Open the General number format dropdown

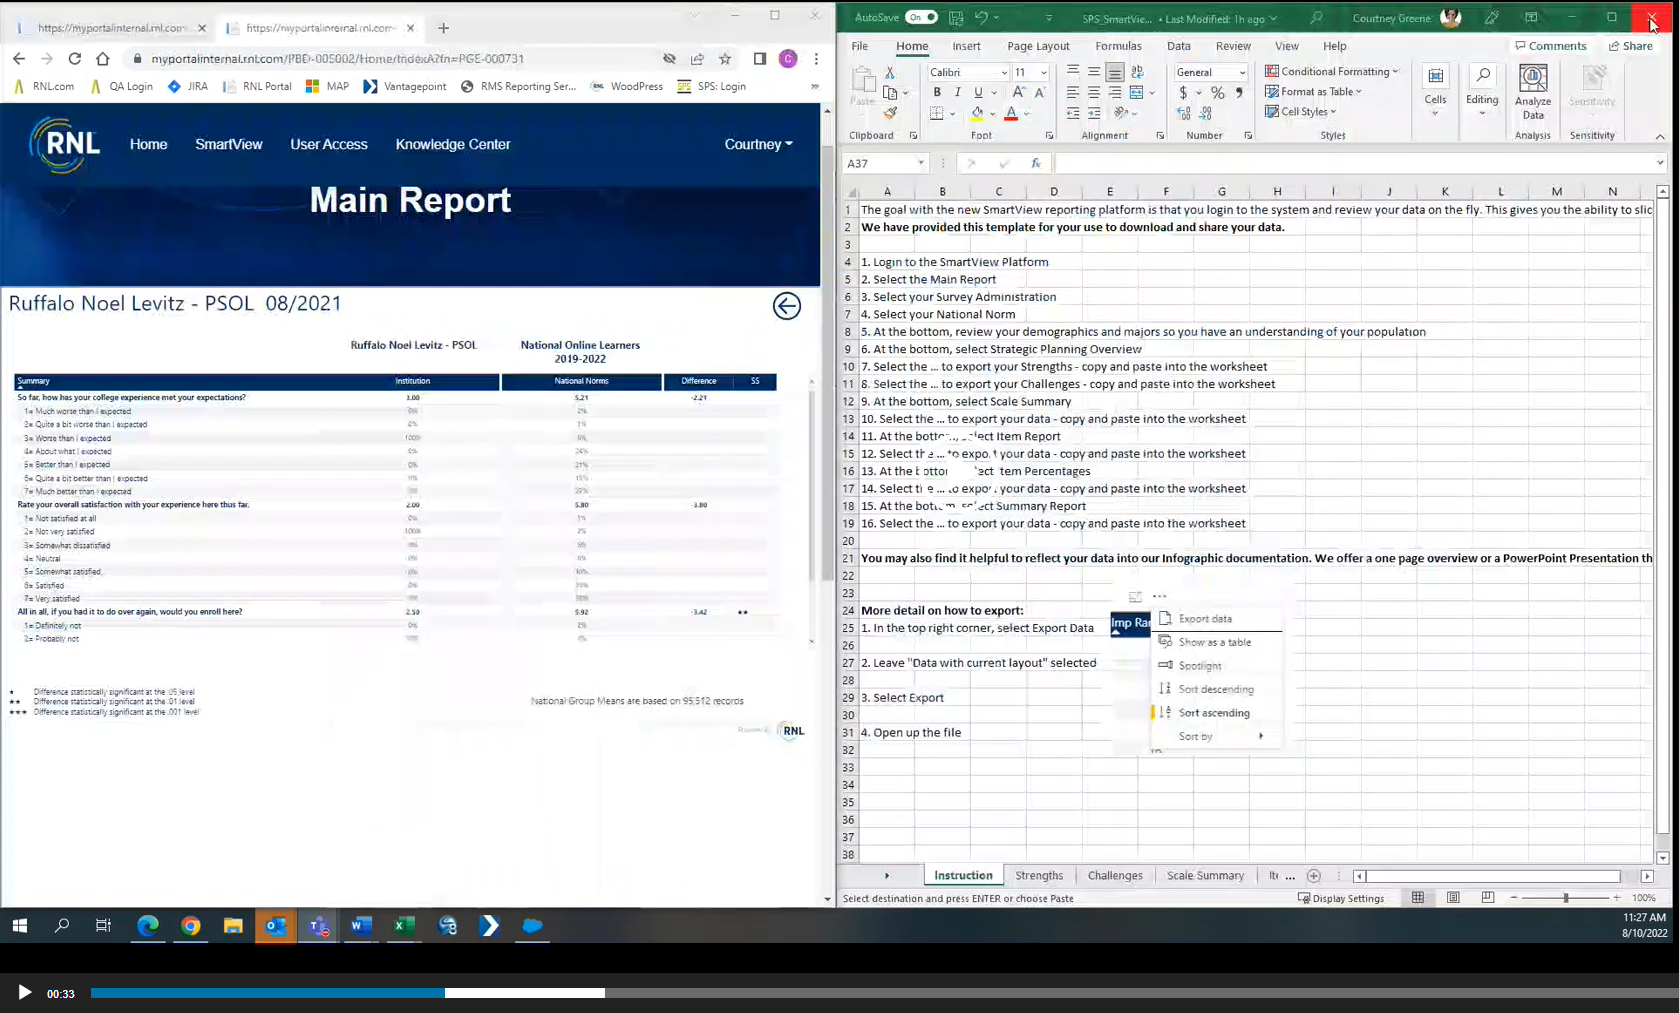coord(1242,72)
